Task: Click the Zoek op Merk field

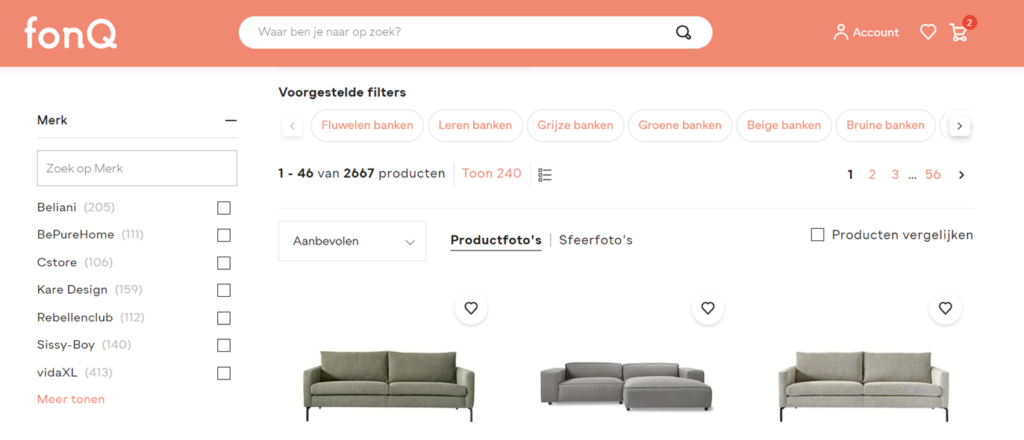Action: (x=137, y=168)
